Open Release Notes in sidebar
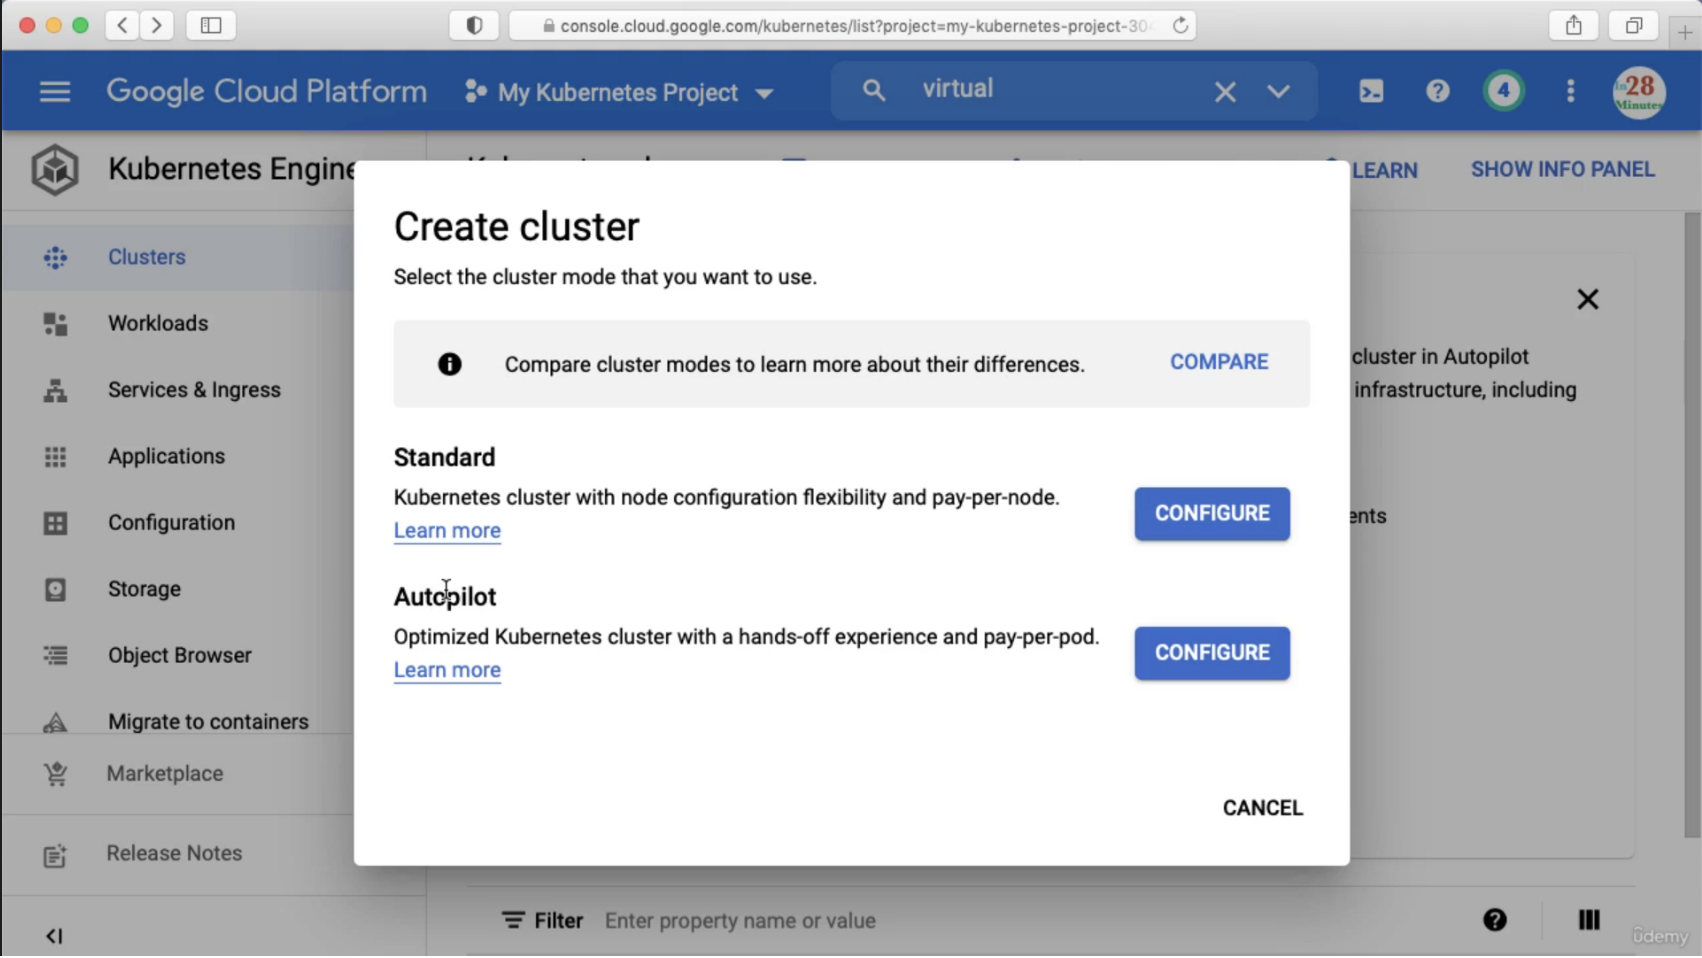Viewport: 1702px width, 958px height. tap(174, 854)
